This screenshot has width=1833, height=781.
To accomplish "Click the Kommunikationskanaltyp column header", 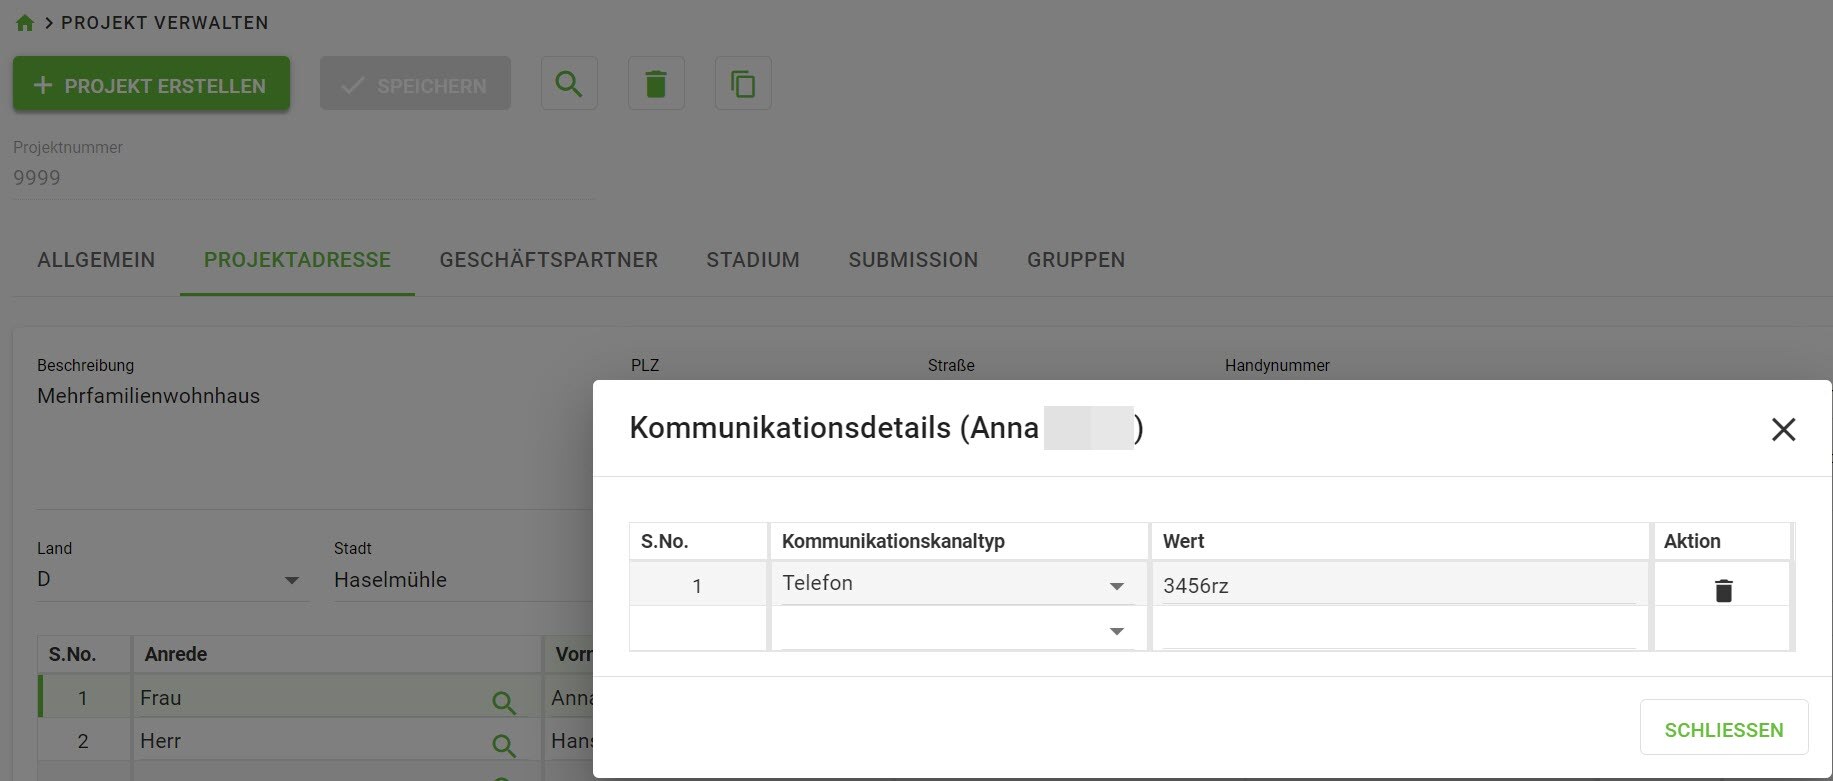I will point(958,541).
